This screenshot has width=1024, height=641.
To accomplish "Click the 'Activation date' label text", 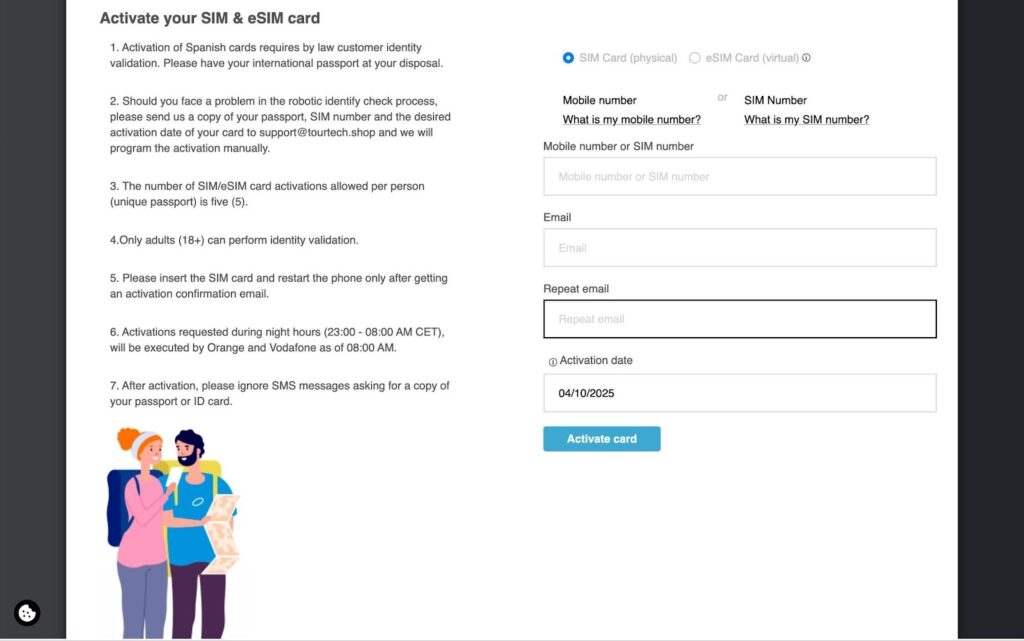I will (596, 361).
